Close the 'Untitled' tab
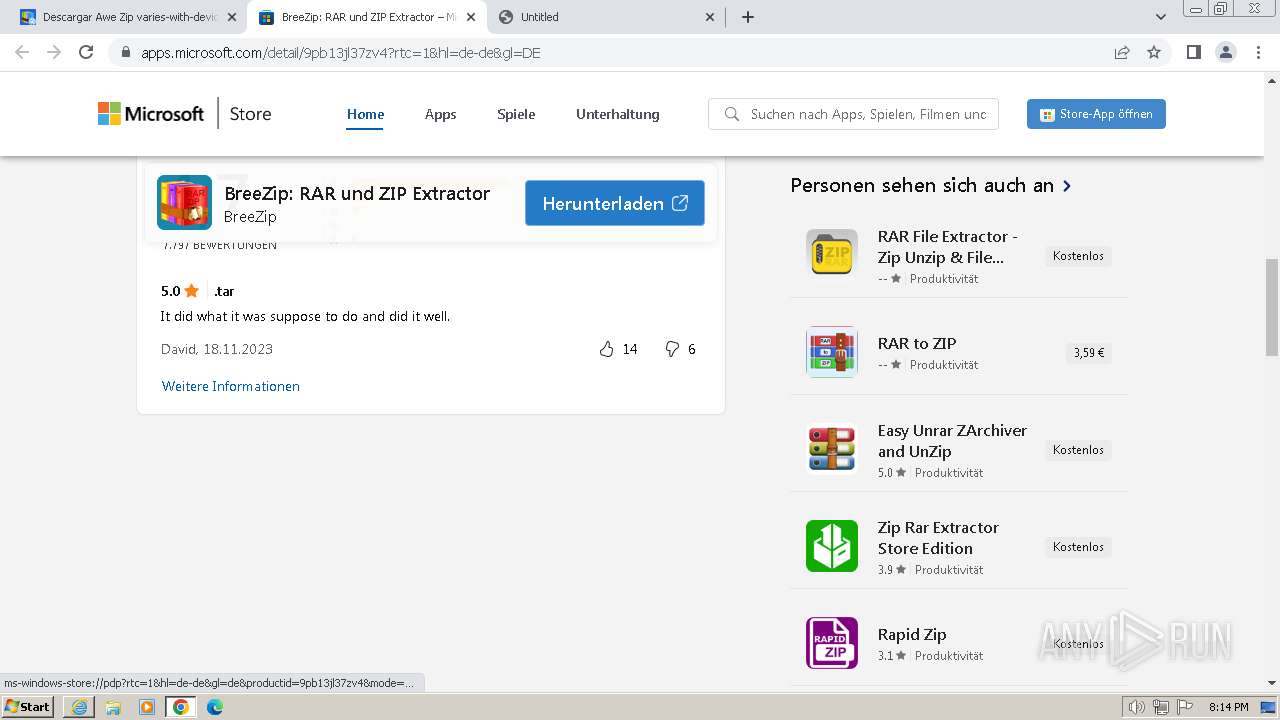 (x=710, y=17)
